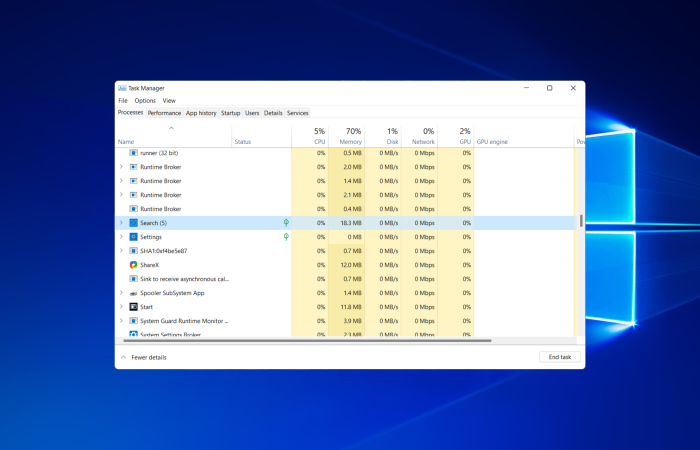Click the vertical scrollbar thumb
Image resolution: width=700 pixels, height=450 pixels.
coord(581,221)
